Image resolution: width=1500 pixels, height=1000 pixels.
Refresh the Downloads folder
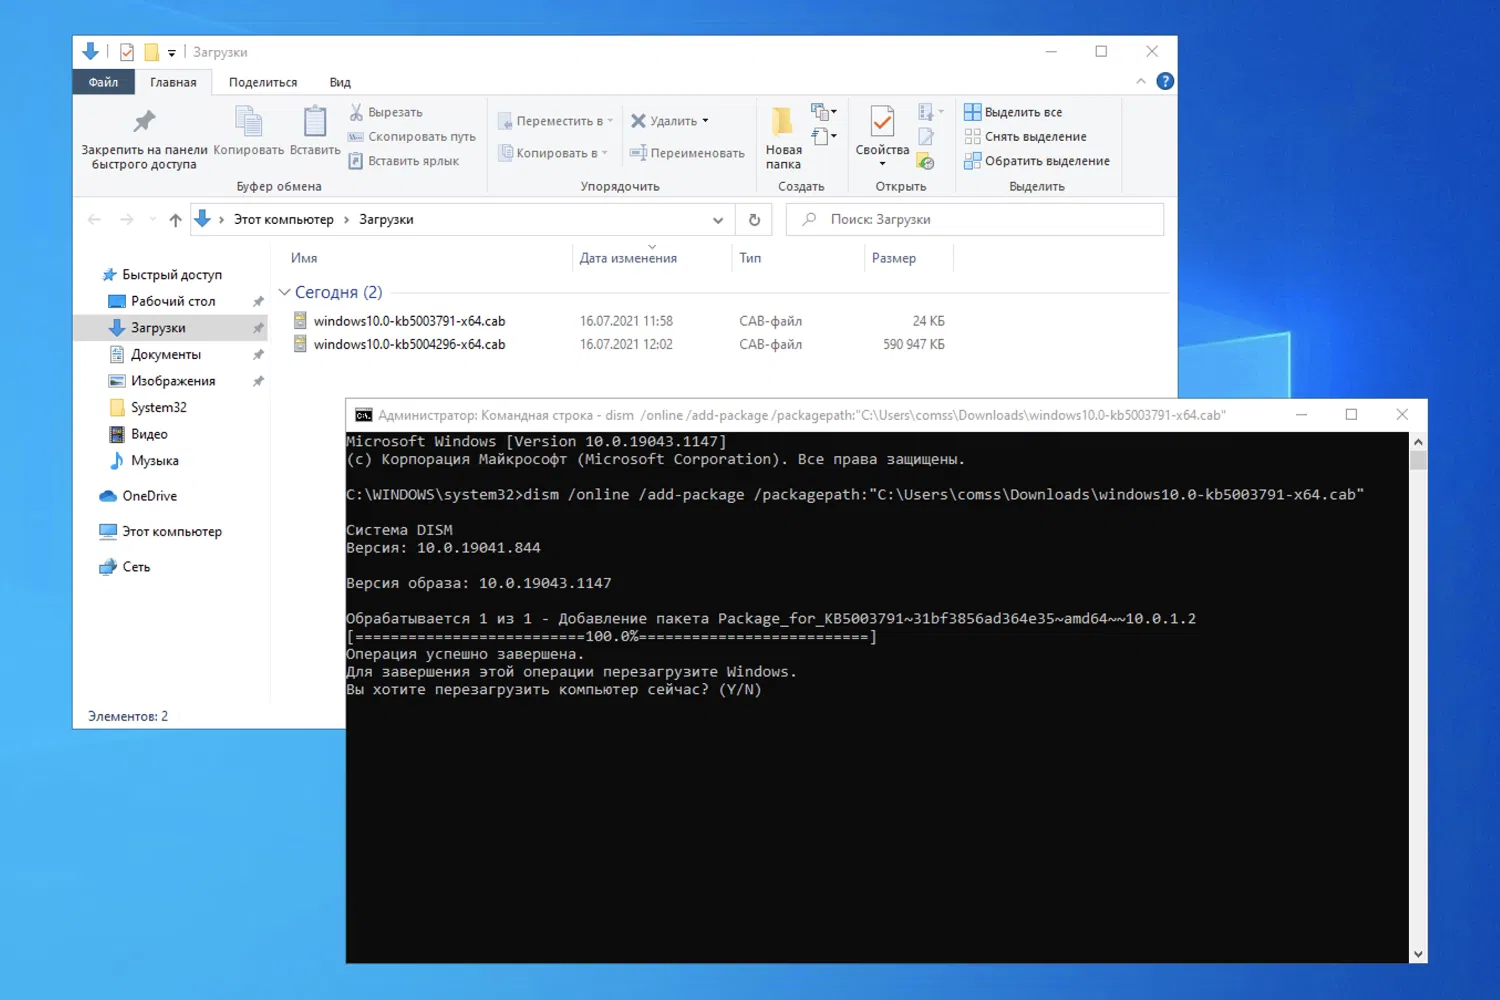[x=755, y=220]
